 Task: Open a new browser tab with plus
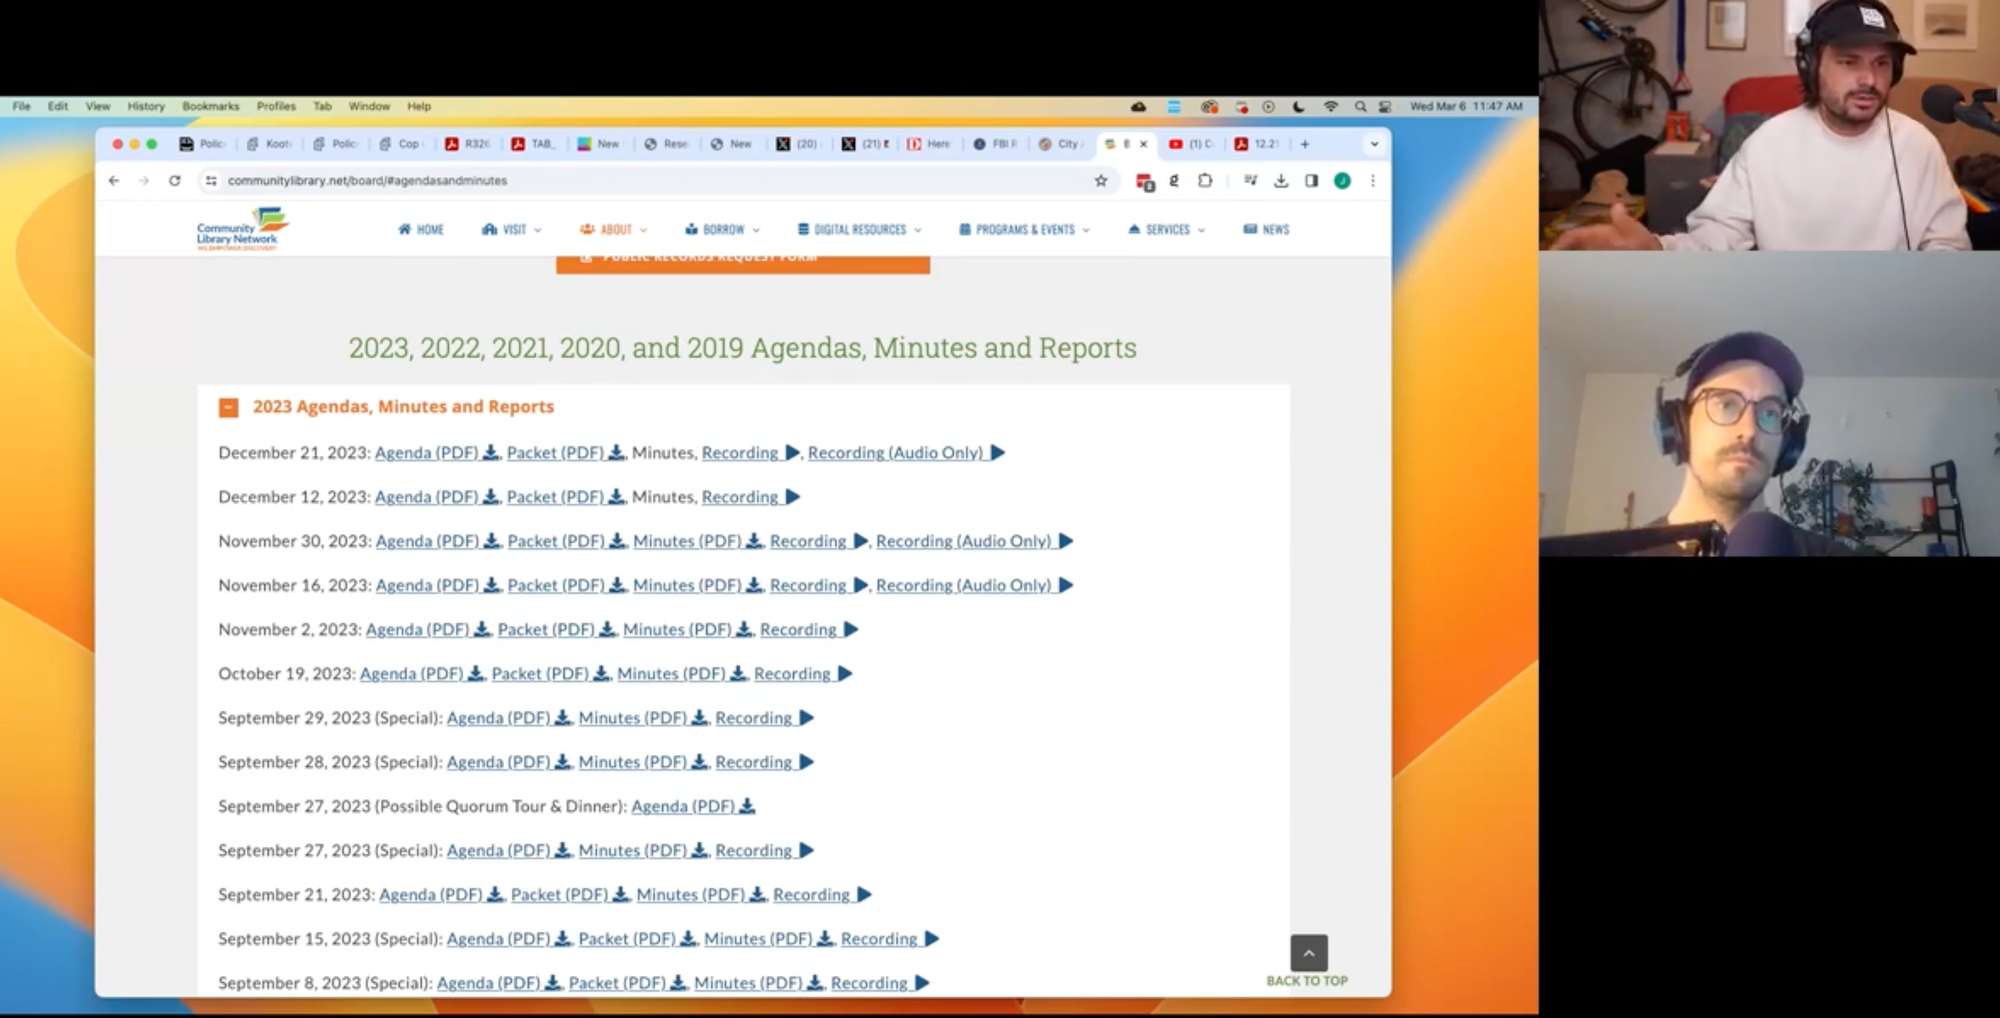(x=1305, y=144)
